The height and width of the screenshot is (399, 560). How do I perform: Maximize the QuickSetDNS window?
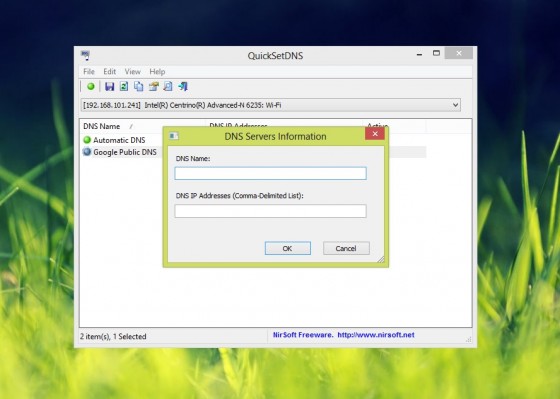click(x=436, y=53)
